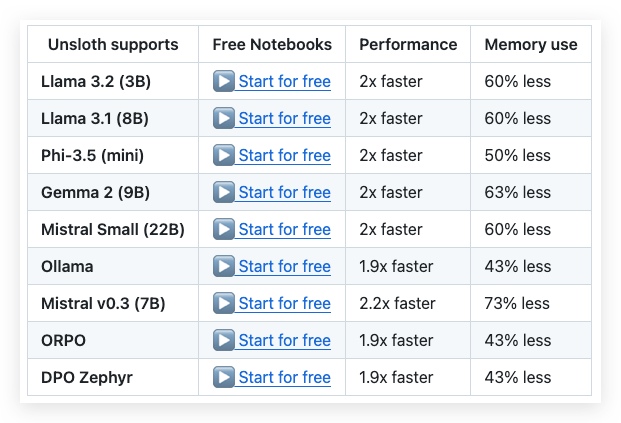
Task: Click the play icon in the Ollama row
Action: pos(224,266)
